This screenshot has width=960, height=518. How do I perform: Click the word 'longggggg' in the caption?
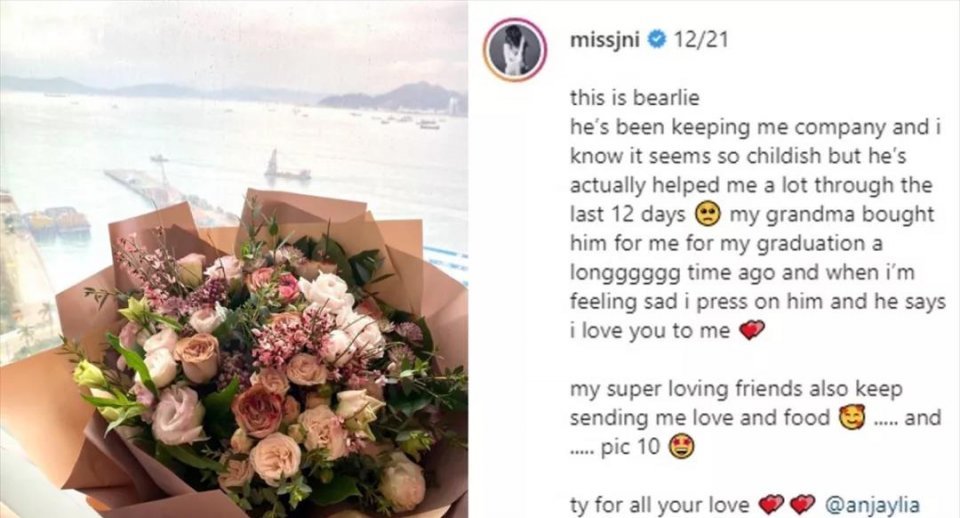(x=625, y=273)
